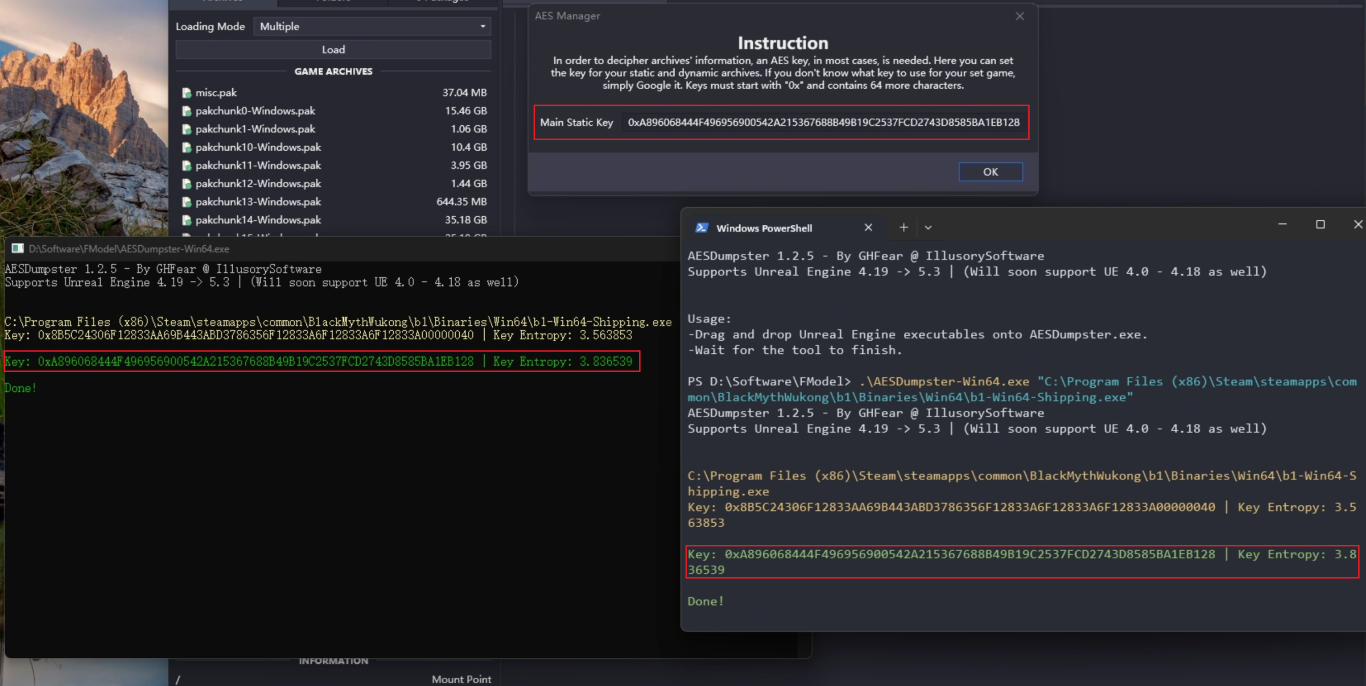Select the Windows PowerShell tab
The height and width of the screenshot is (686, 1366).
pos(765,228)
